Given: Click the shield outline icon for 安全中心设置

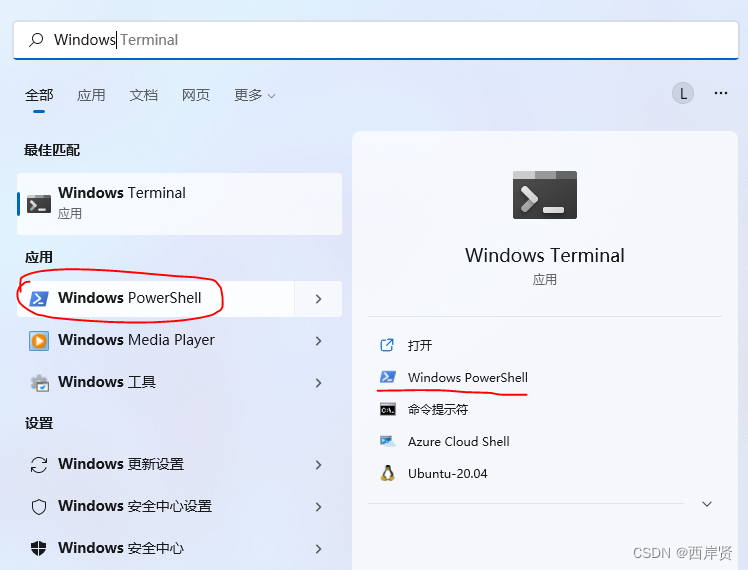Looking at the screenshot, I should coord(39,507).
